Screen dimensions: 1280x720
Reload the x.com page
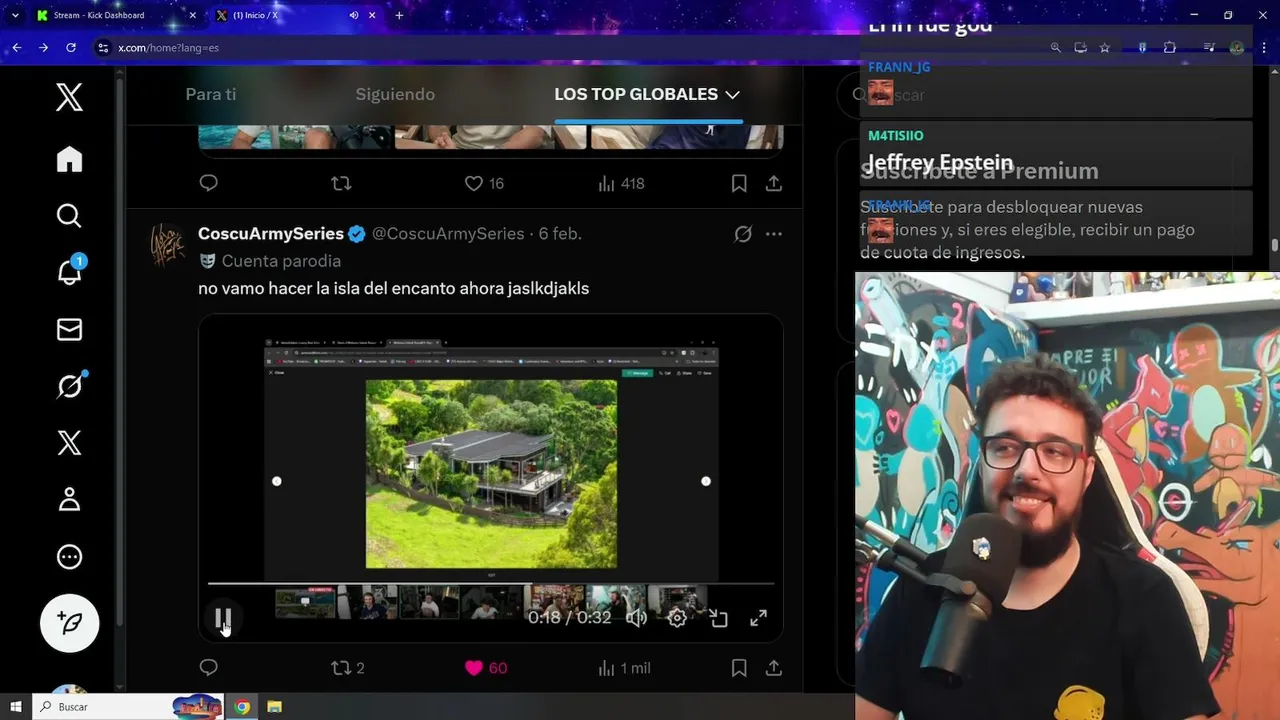tap(70, 47)
